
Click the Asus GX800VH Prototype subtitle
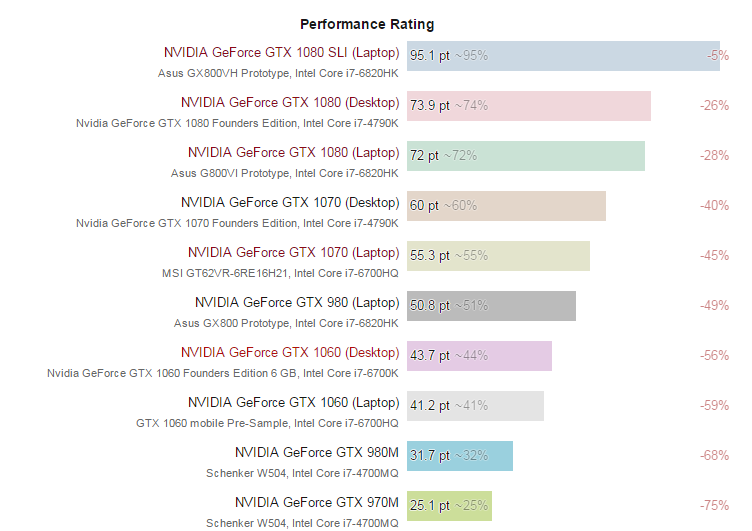(278, 73)
